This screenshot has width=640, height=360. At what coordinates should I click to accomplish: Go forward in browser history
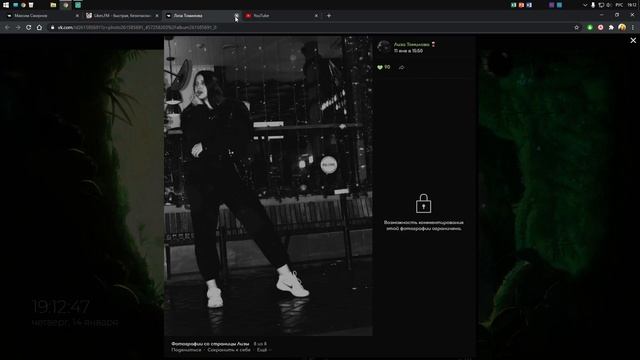(18, 27)
